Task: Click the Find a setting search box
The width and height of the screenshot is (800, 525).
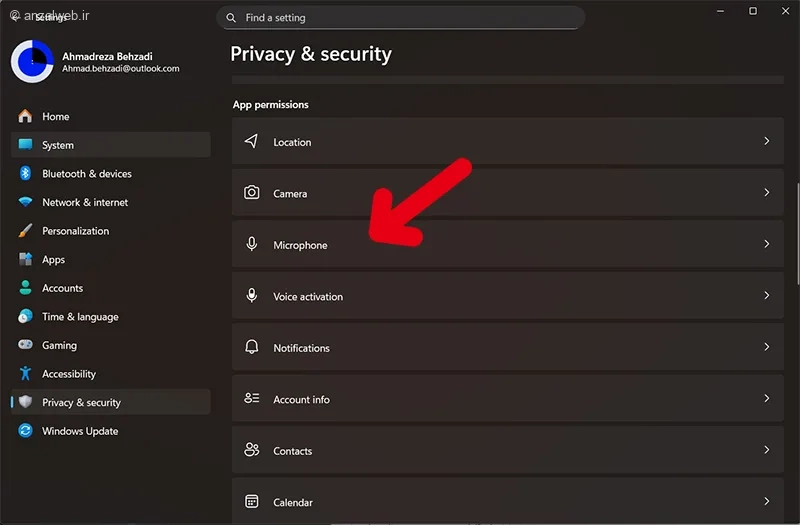Action: (x=401, y=17)
